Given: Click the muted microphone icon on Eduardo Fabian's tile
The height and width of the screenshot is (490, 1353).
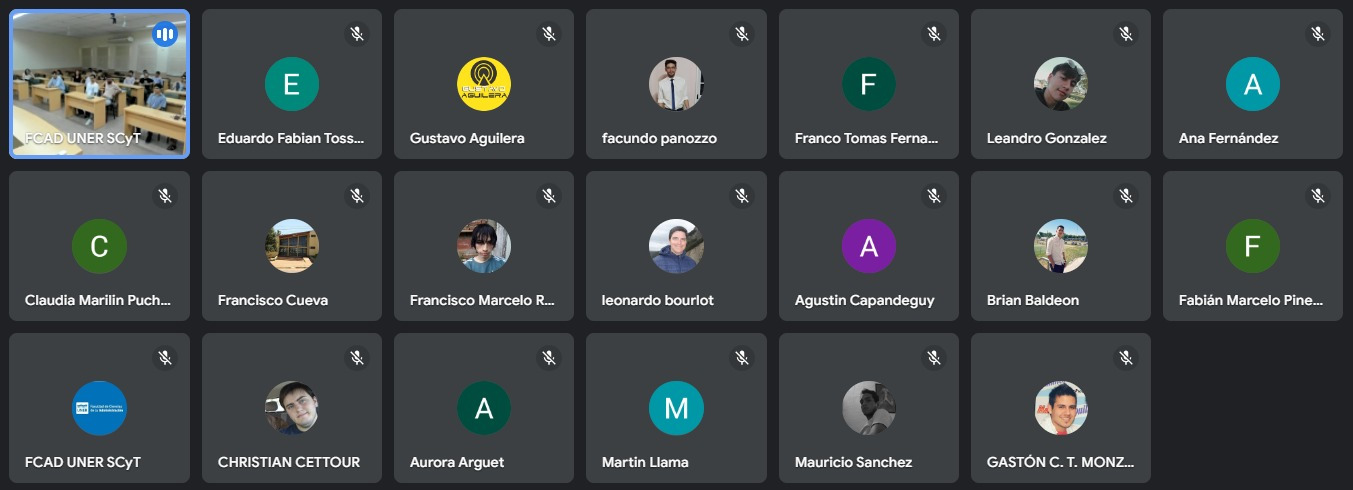Looking at the screenshot, I should tap(357, 34).
